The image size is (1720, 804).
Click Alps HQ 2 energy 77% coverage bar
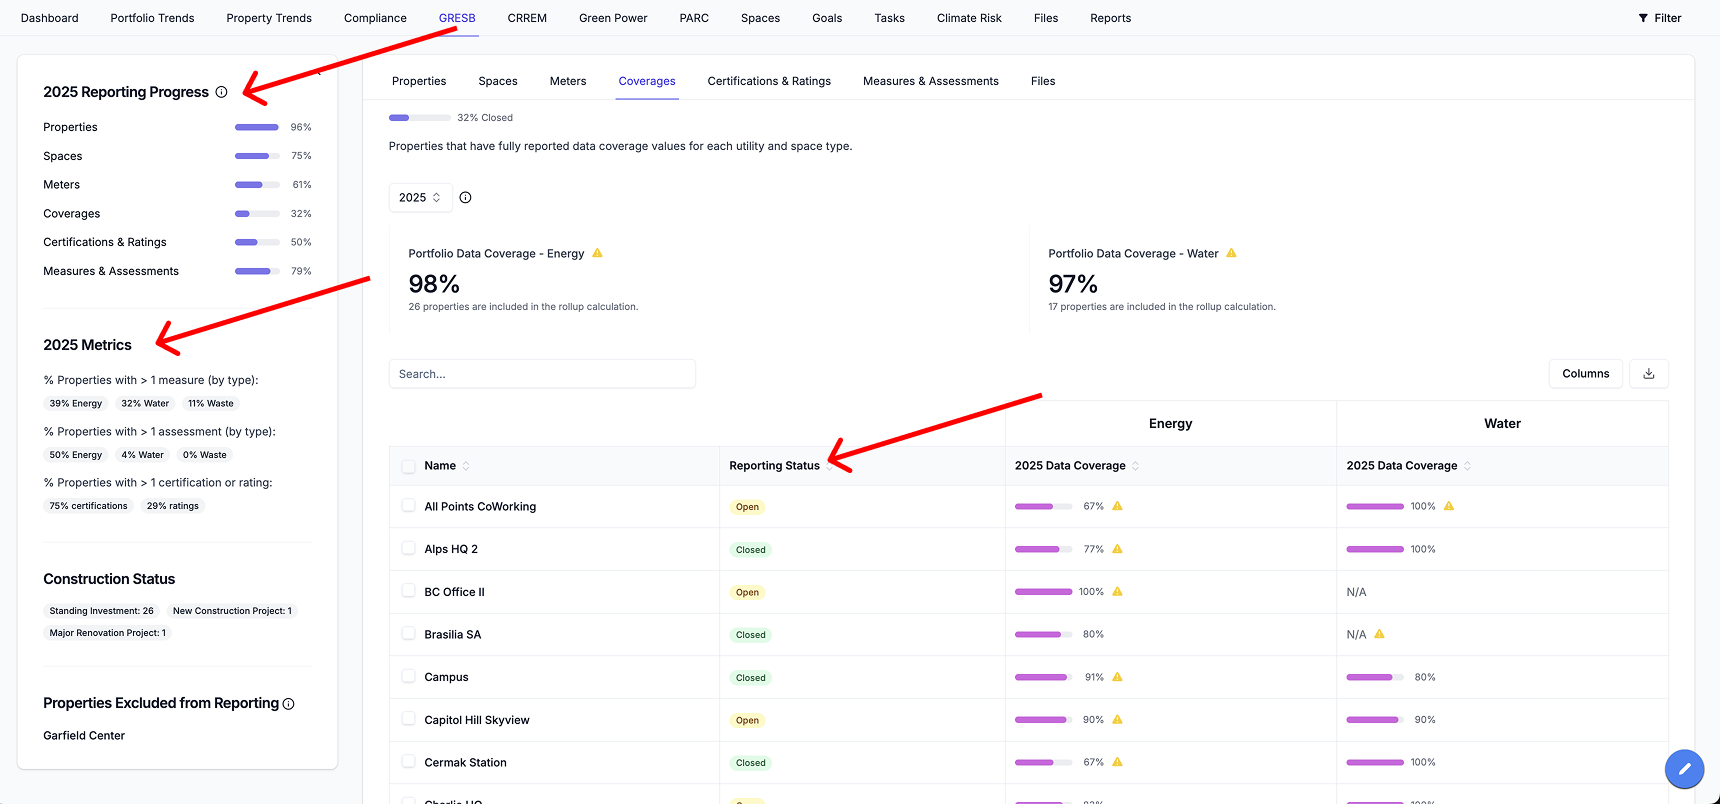pyautogui.click(x=1043, y=549)
